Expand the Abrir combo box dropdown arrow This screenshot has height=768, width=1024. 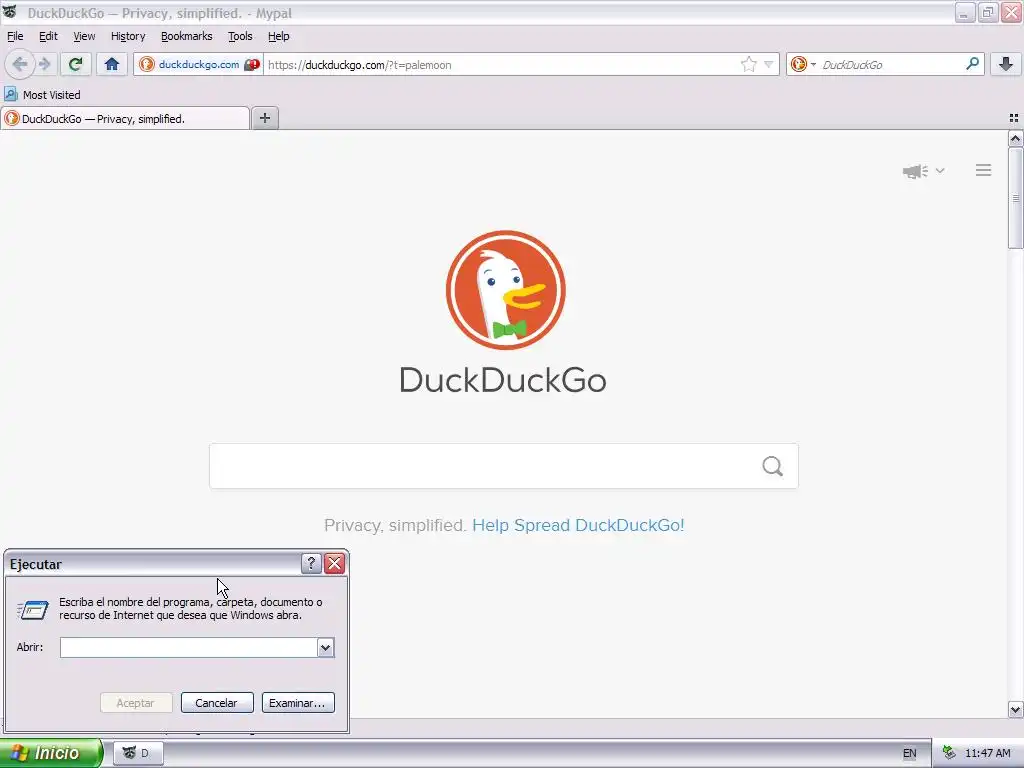(325, 647)
